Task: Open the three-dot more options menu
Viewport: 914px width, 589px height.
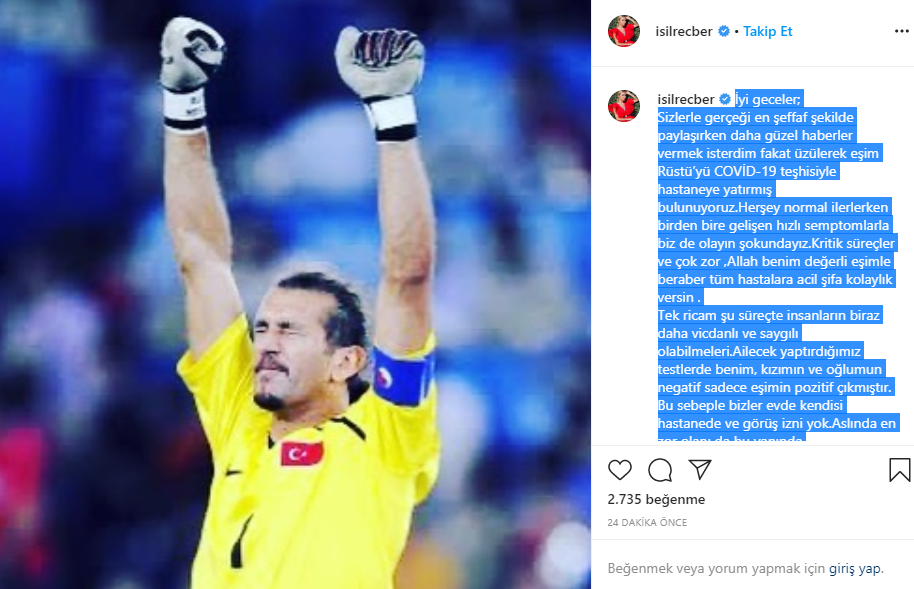Action: [x=902, y=31]
